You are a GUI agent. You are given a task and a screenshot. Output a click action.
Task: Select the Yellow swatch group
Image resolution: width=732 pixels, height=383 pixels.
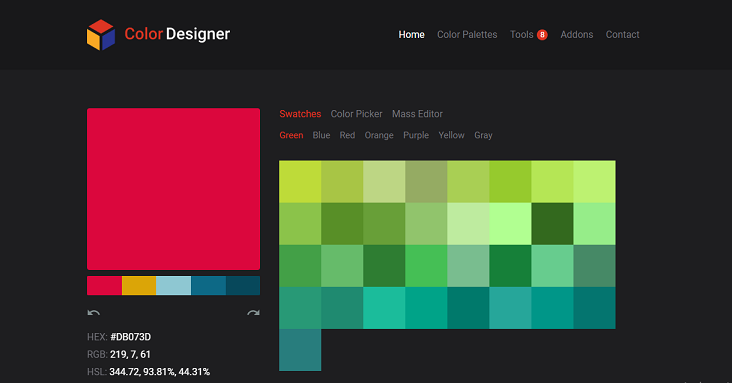451,135
